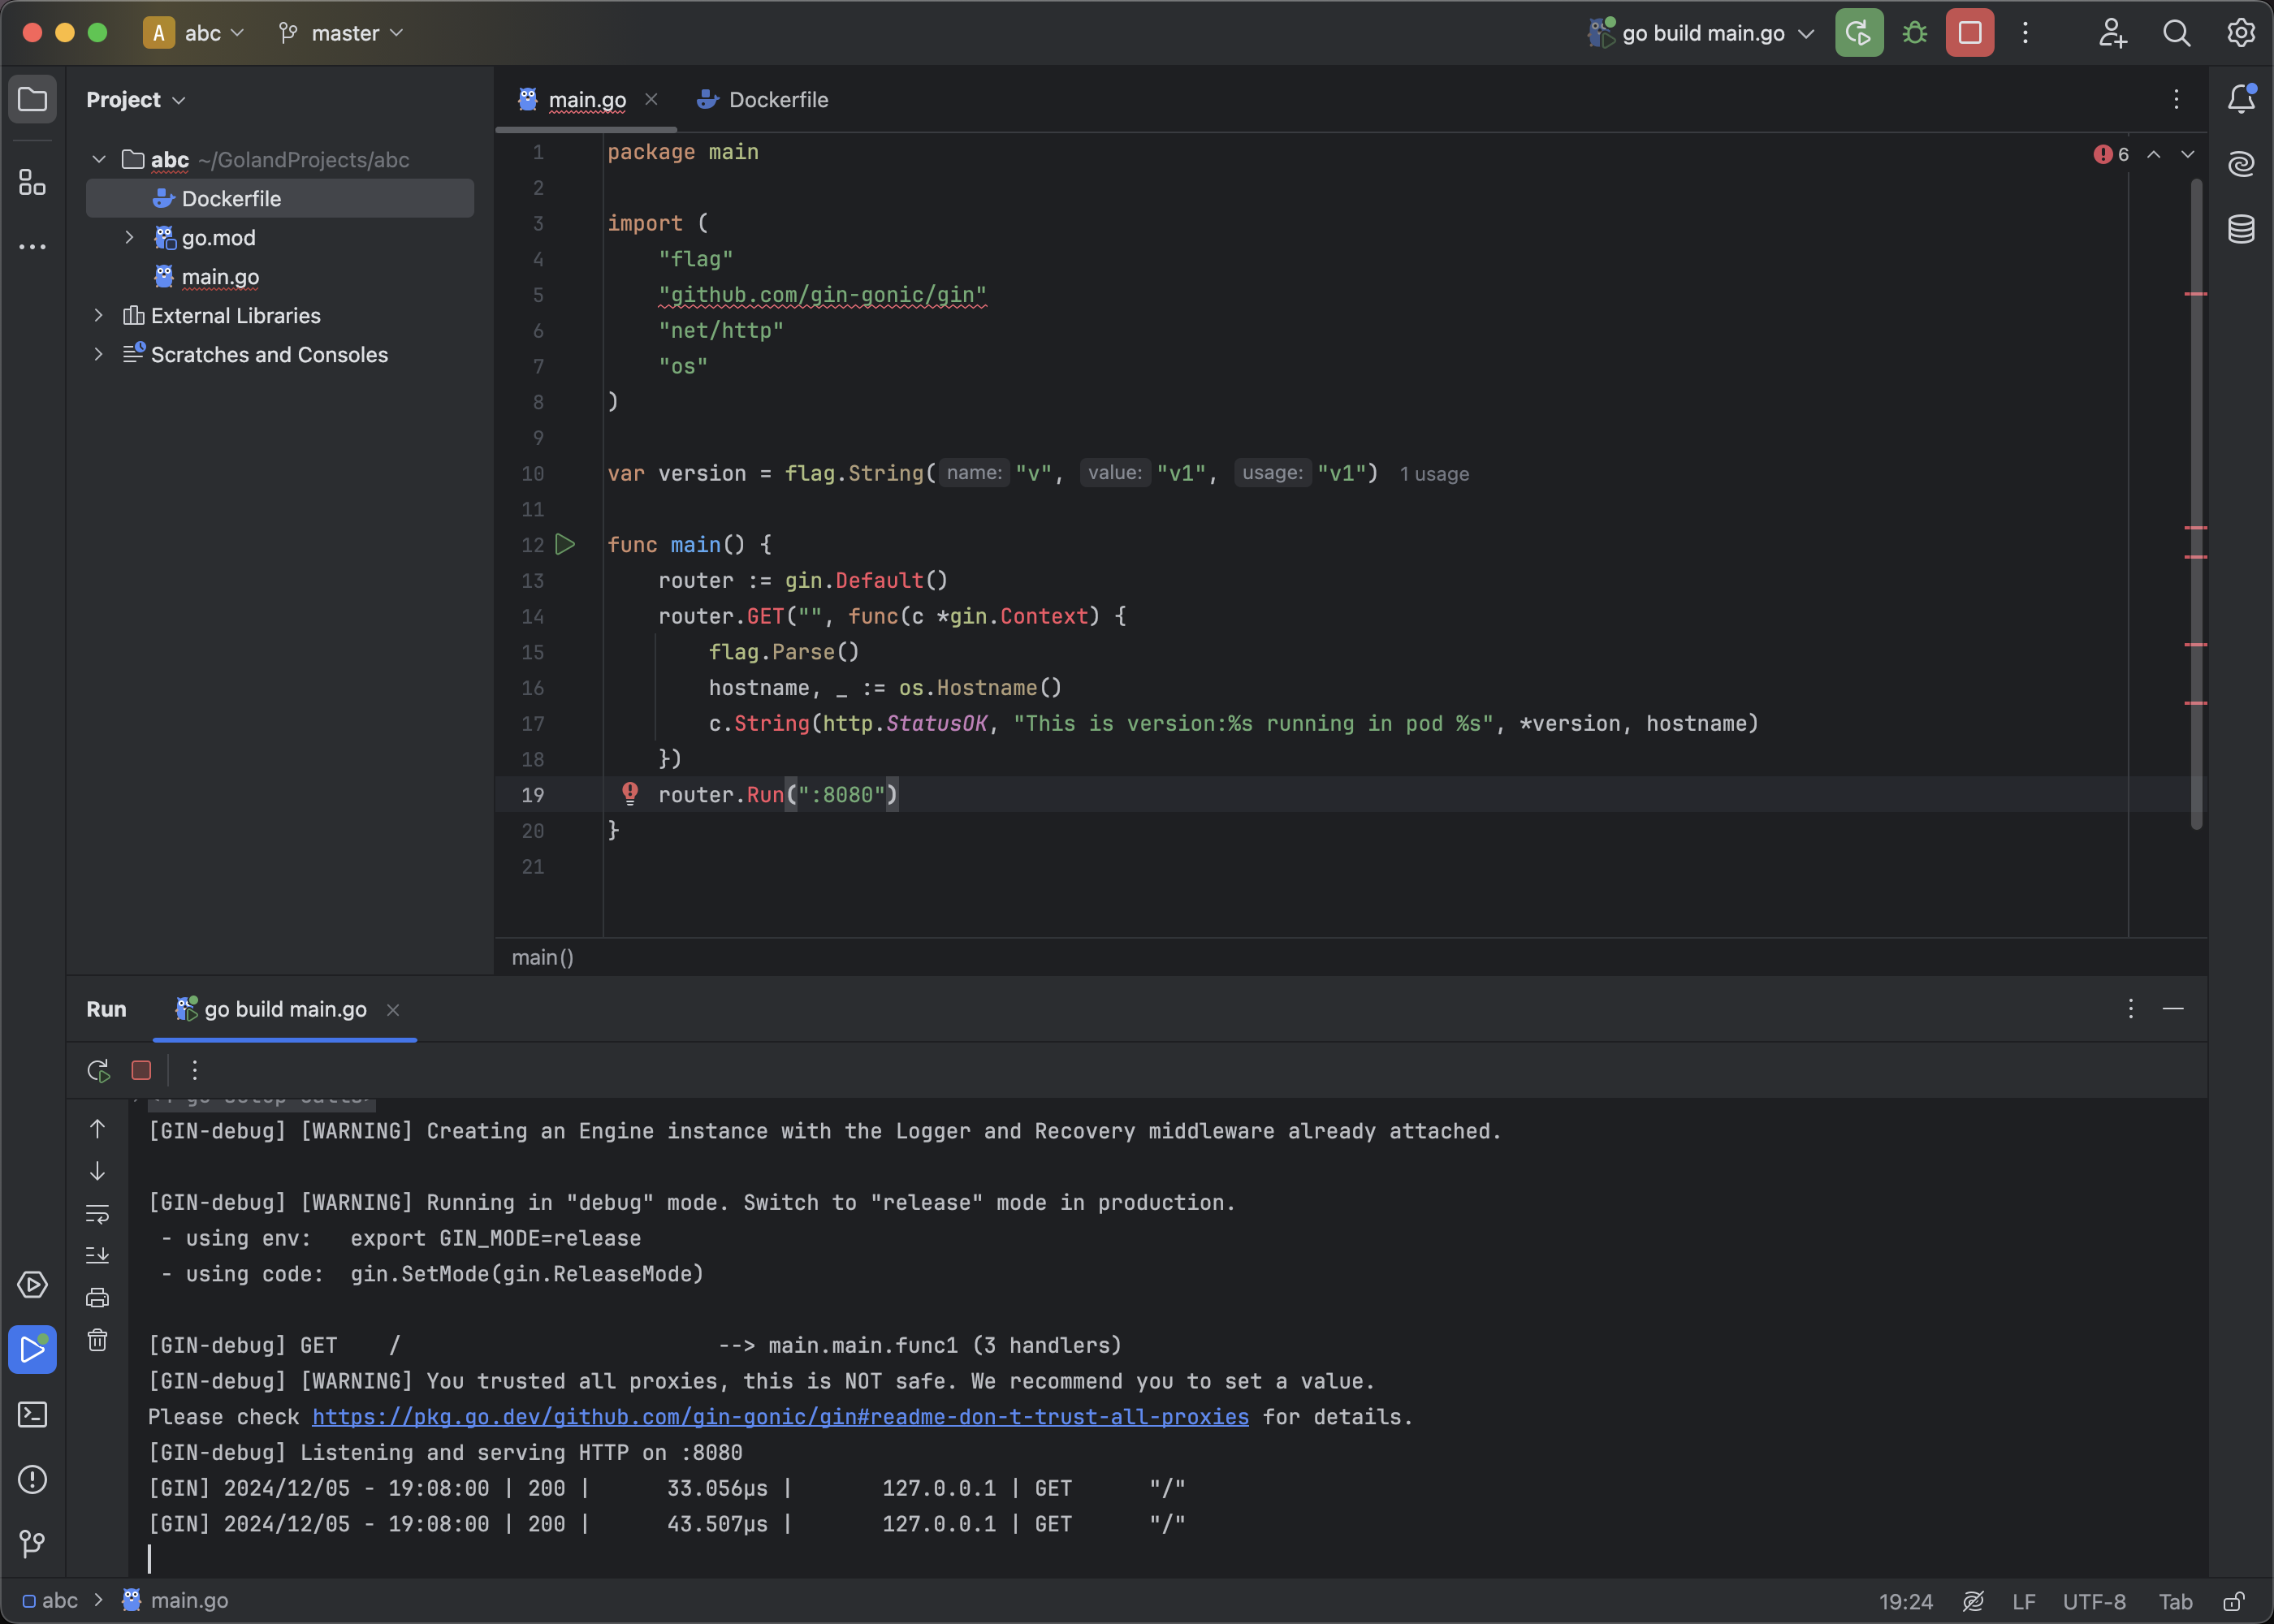Open the Project tool window folder icon
This screenshot has width=2274, height=1624.
pos(32,99)
